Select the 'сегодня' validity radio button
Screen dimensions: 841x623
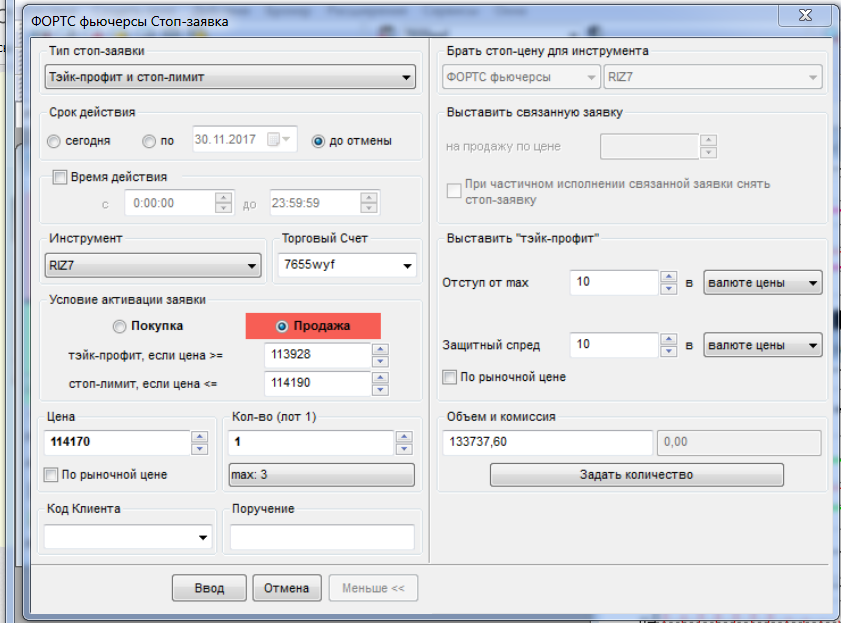[x=54, y=142]
